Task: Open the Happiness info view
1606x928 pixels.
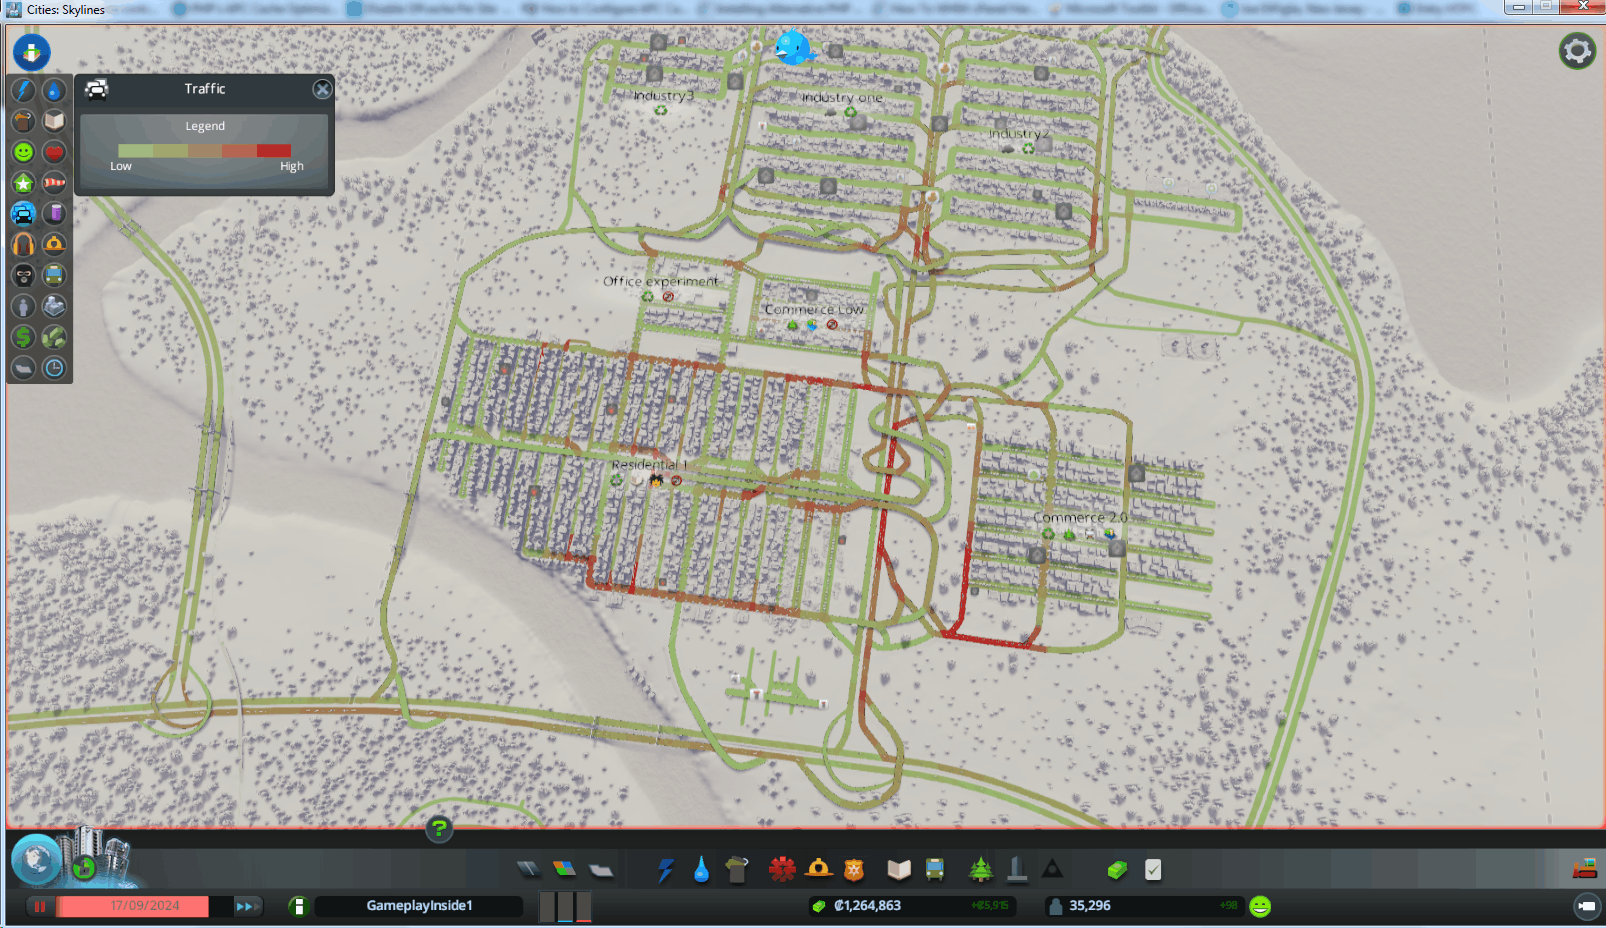Action: 23,152
